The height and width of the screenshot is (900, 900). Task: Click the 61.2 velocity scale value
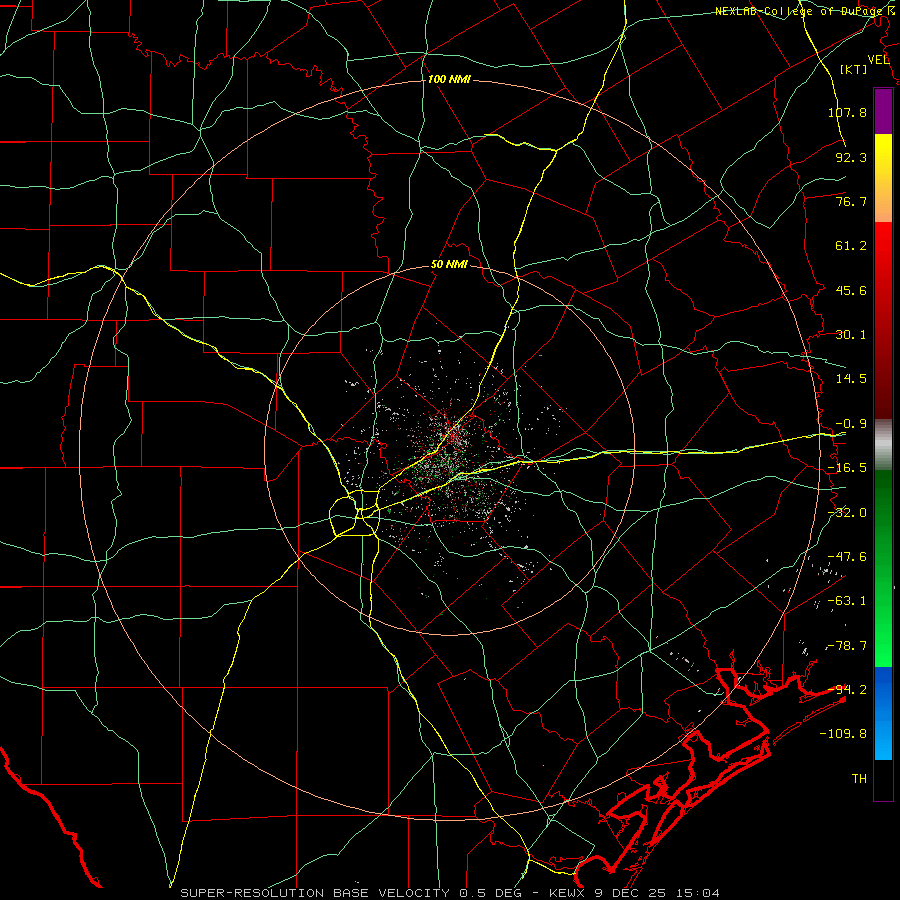(x=851, y=246)
